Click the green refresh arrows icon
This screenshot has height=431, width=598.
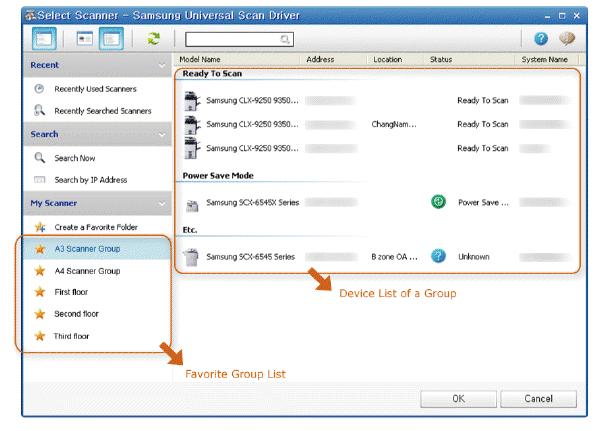tap(153, 39)
